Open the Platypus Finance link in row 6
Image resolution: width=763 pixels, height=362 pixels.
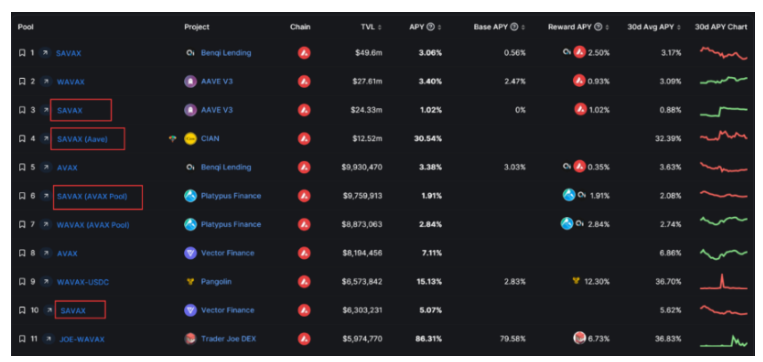pyautogui.click(x=231, y=196)
